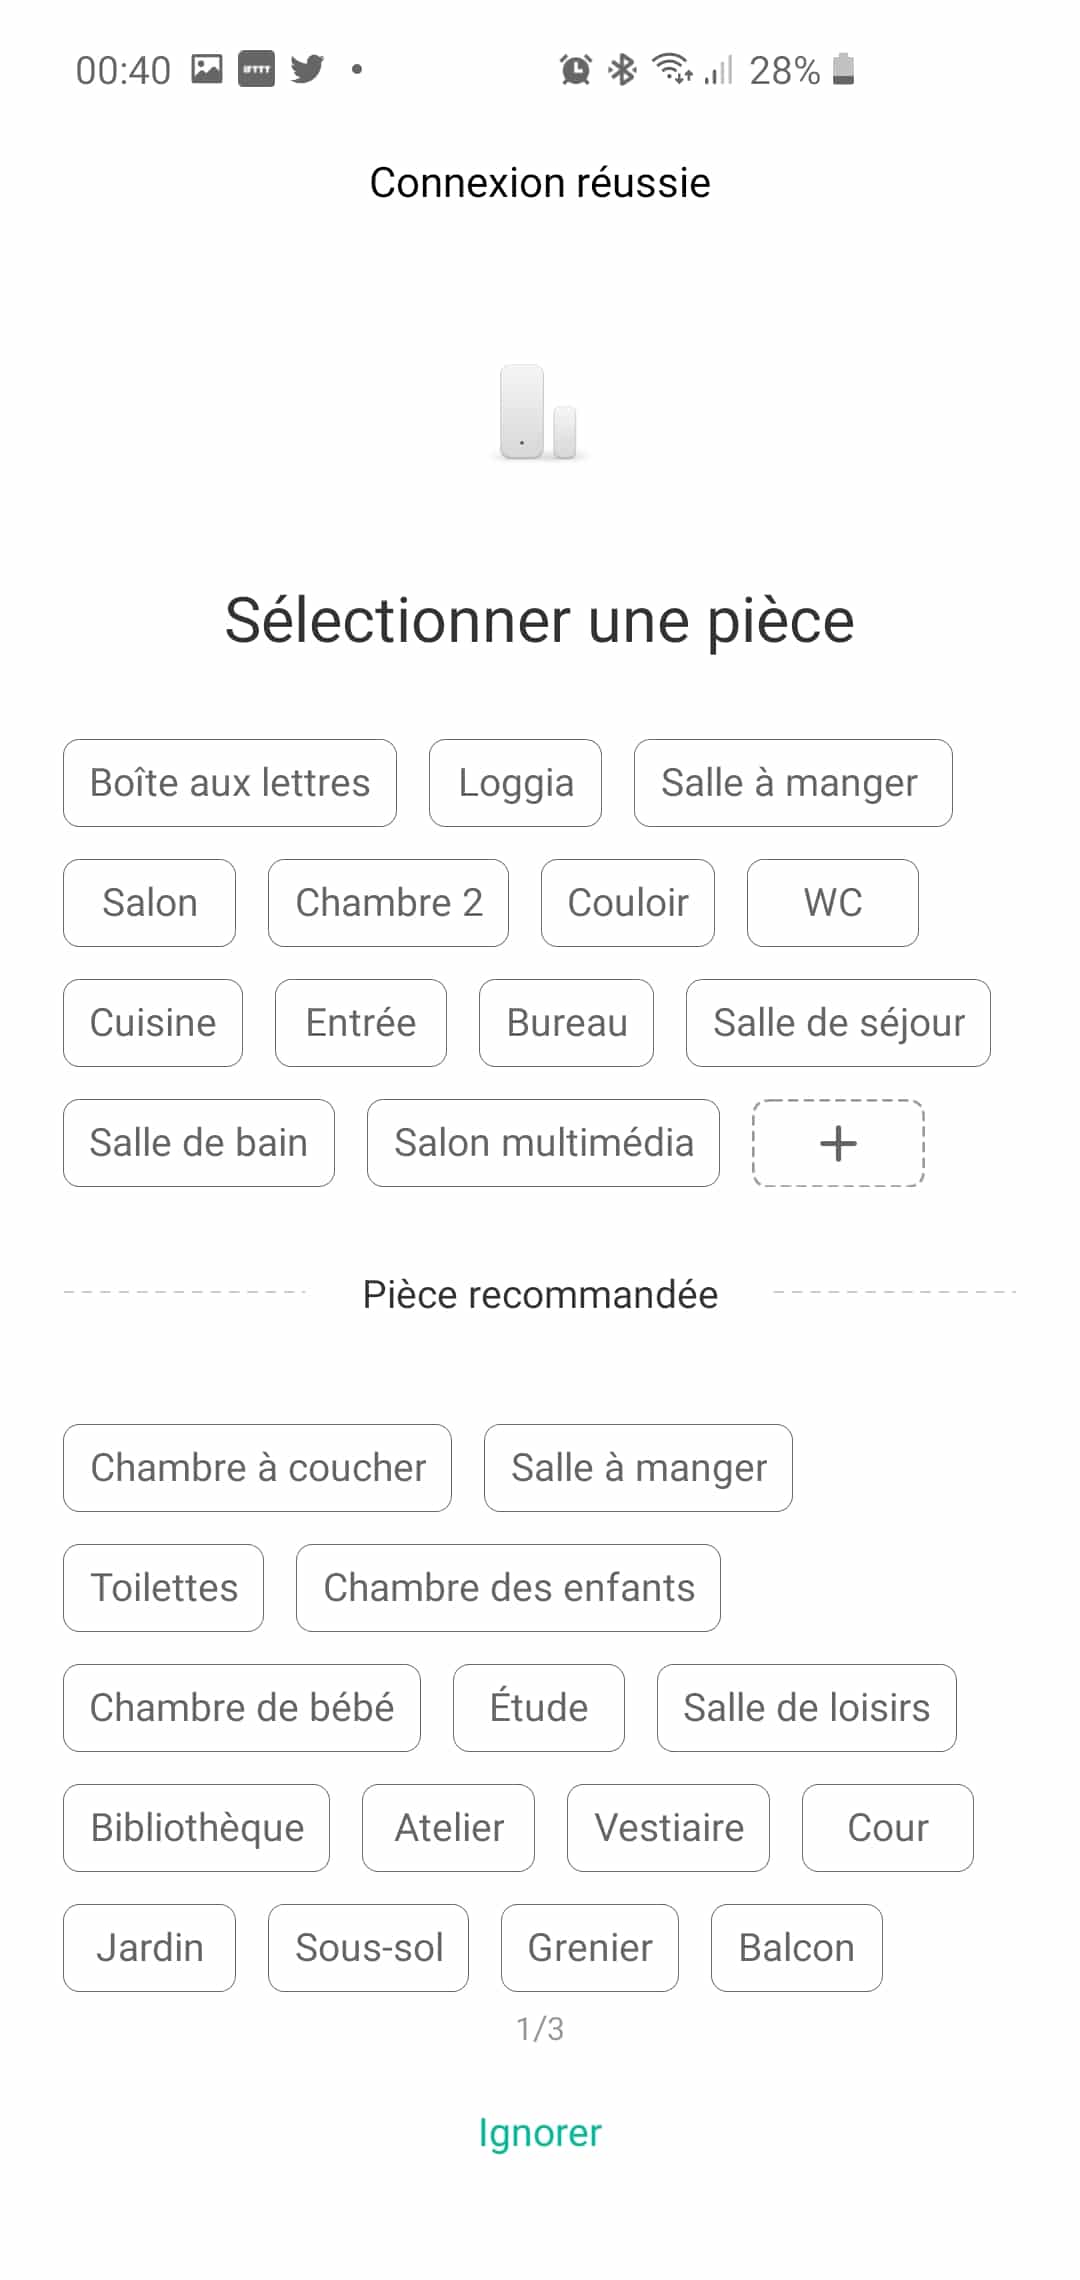1080x2280 pixels.
Task: Pick the Bibliothèque recommended room
Action: (196, 1828)
